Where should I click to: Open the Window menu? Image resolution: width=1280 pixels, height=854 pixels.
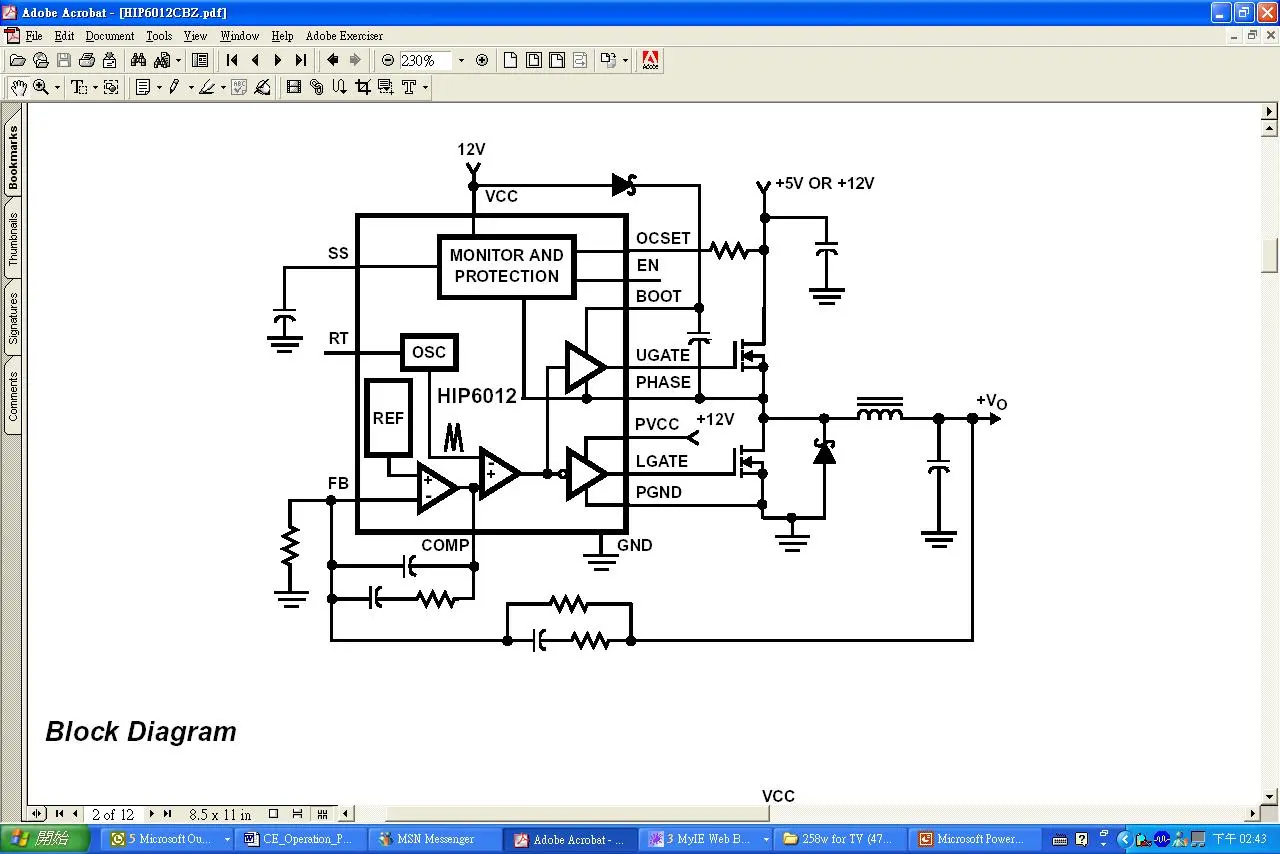240,36
